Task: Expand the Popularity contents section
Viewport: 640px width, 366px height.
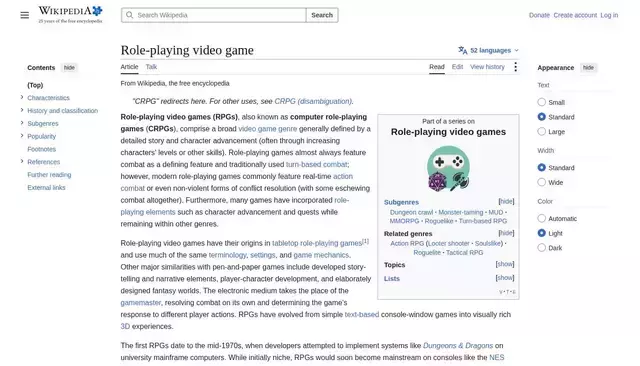Action: (x=22, y=135)
